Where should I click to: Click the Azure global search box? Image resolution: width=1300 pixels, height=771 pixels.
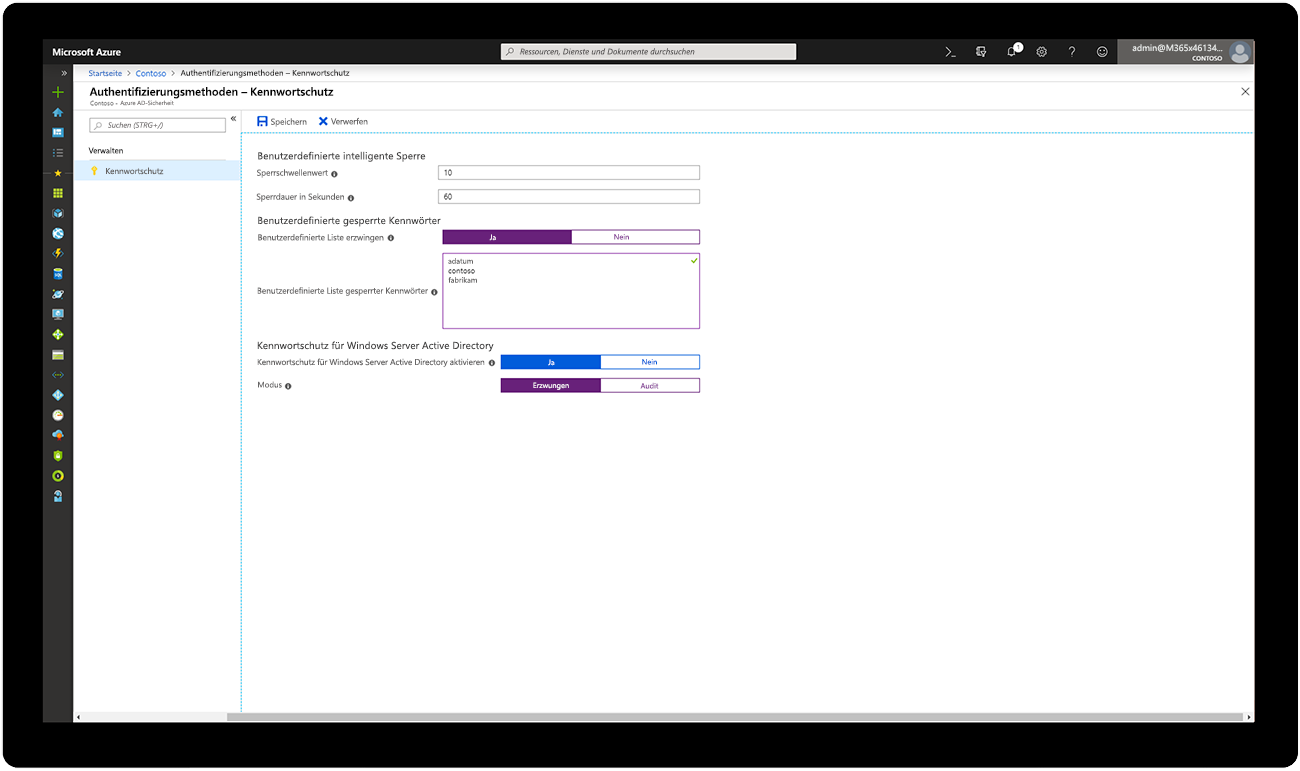point(649,51)
